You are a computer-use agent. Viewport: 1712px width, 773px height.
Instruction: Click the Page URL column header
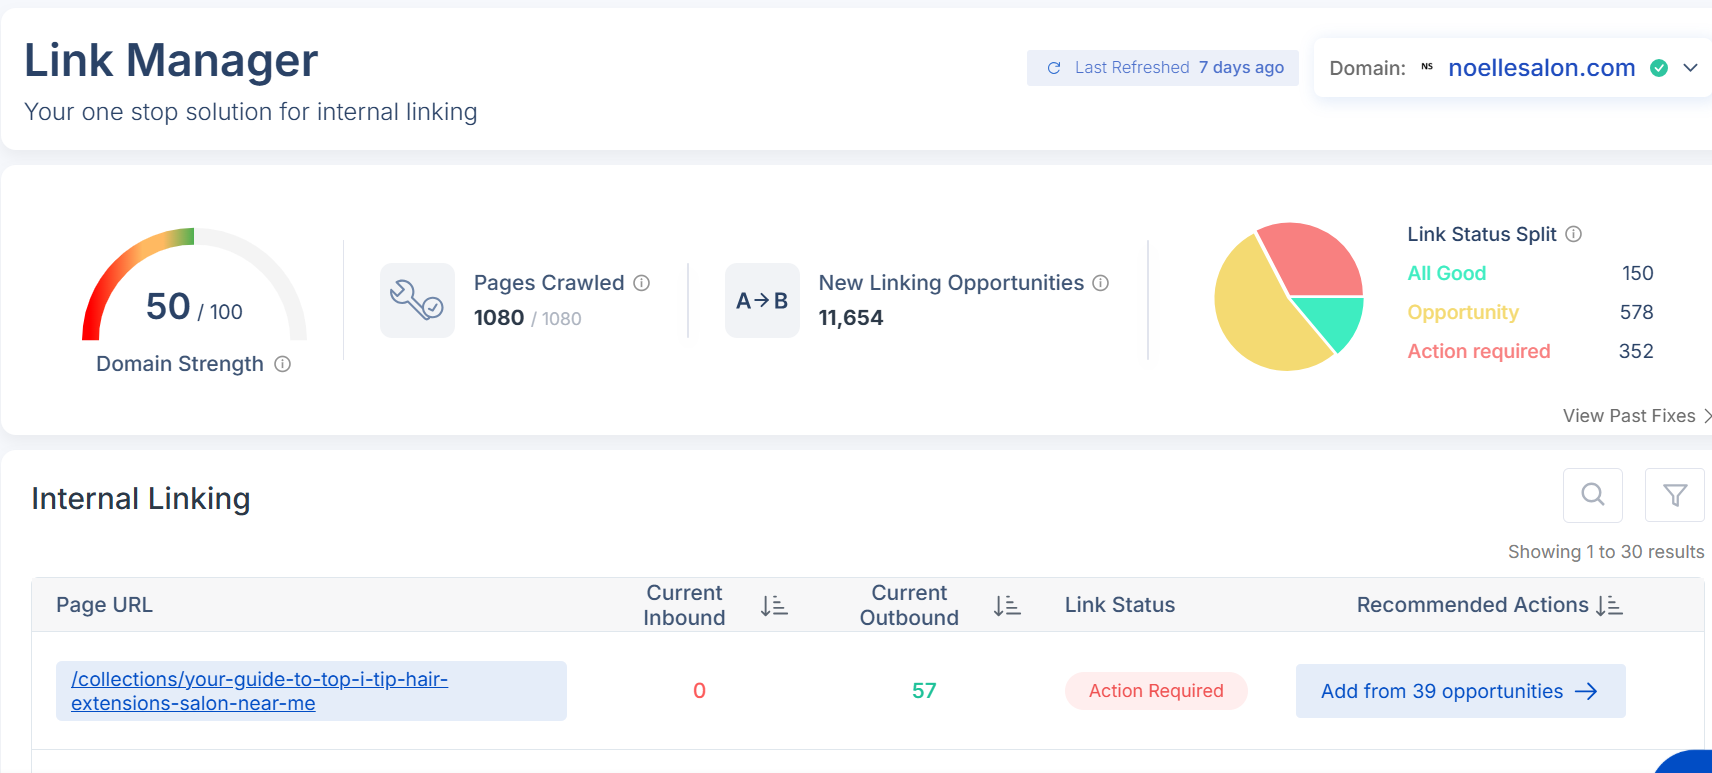[x=104, y=605]
